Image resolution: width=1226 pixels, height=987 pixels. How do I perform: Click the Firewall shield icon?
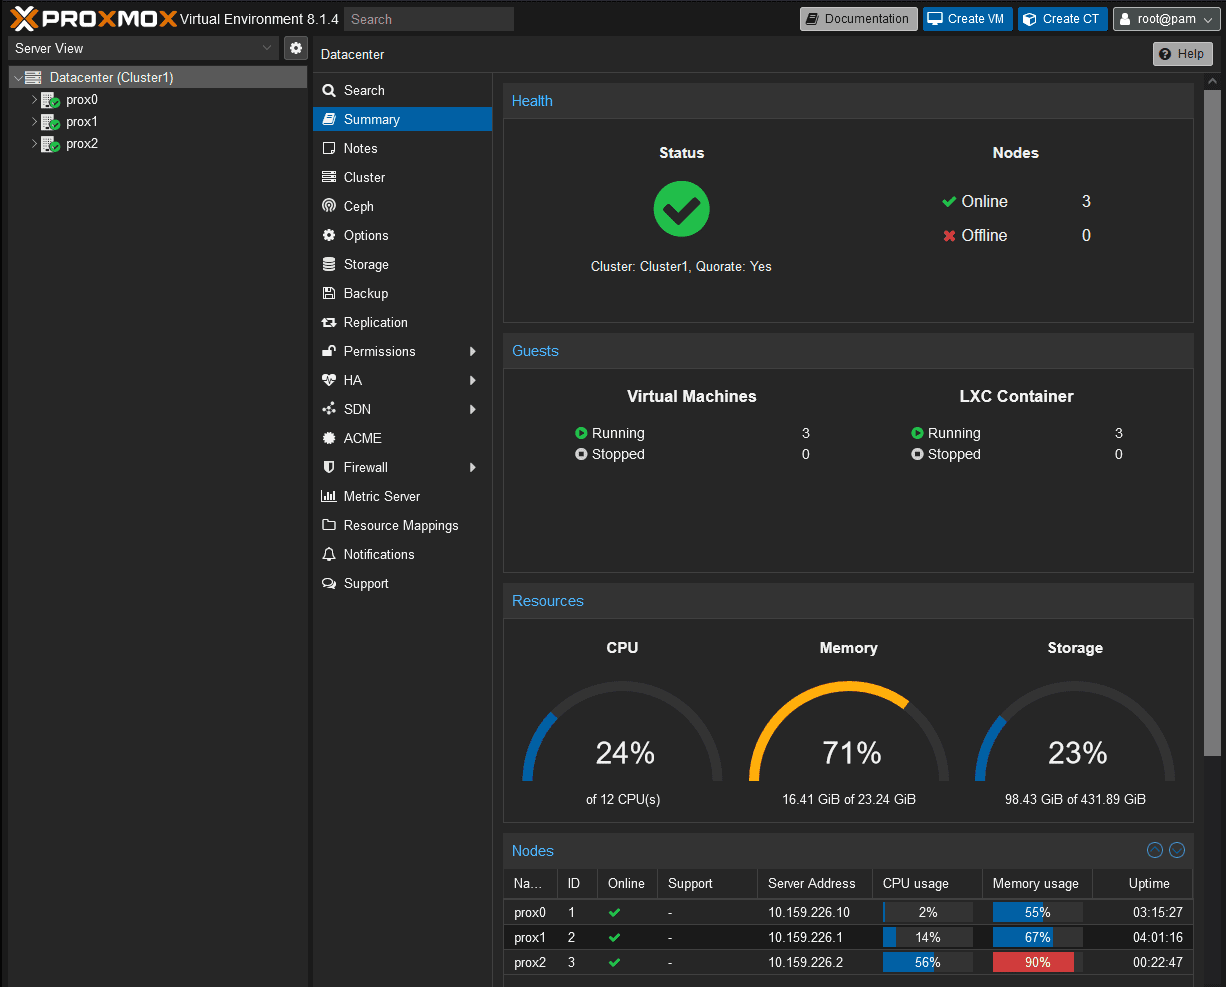click(329, 467)
